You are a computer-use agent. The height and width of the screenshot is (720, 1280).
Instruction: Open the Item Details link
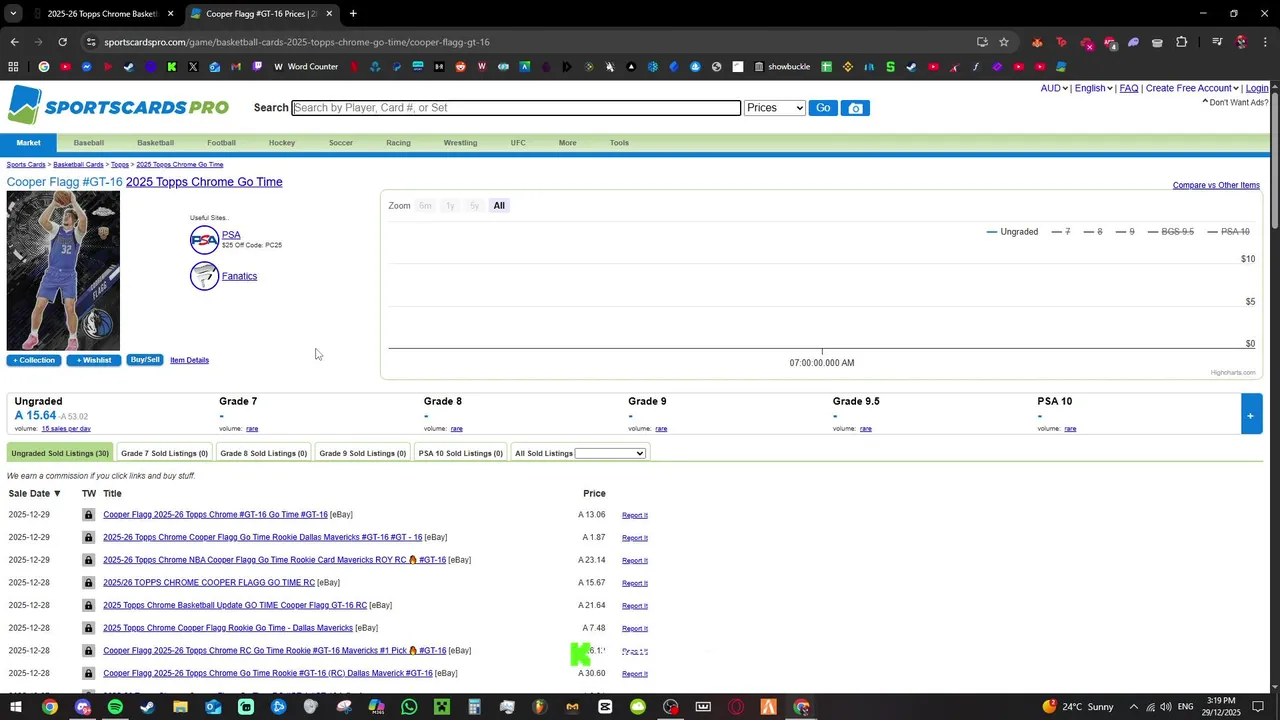pos(189,360)
